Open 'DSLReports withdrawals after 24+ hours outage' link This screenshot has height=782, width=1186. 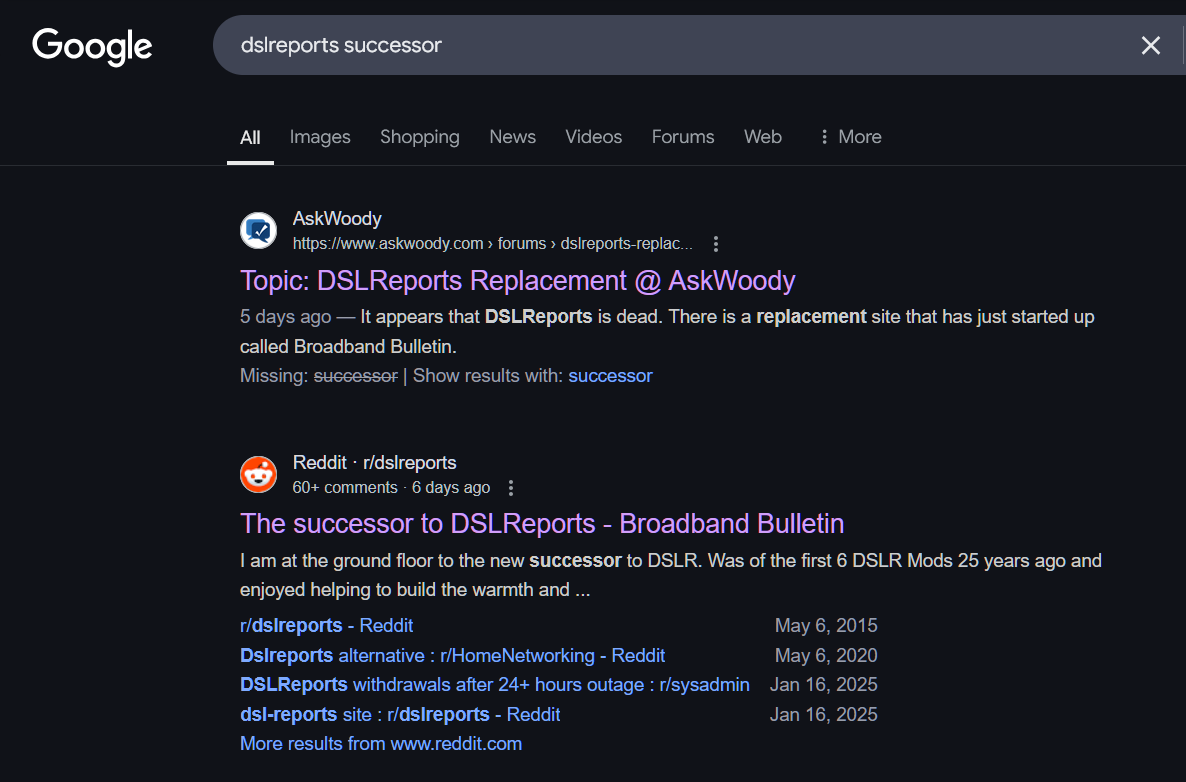tap(495, 684)
